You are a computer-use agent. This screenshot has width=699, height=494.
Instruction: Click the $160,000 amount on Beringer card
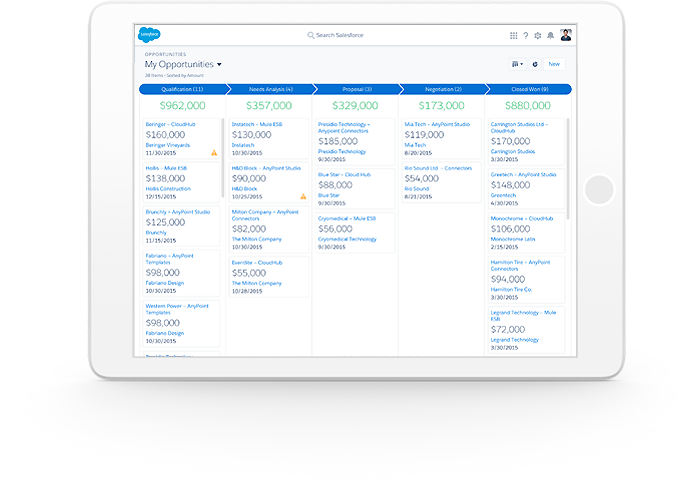[165, 135]
